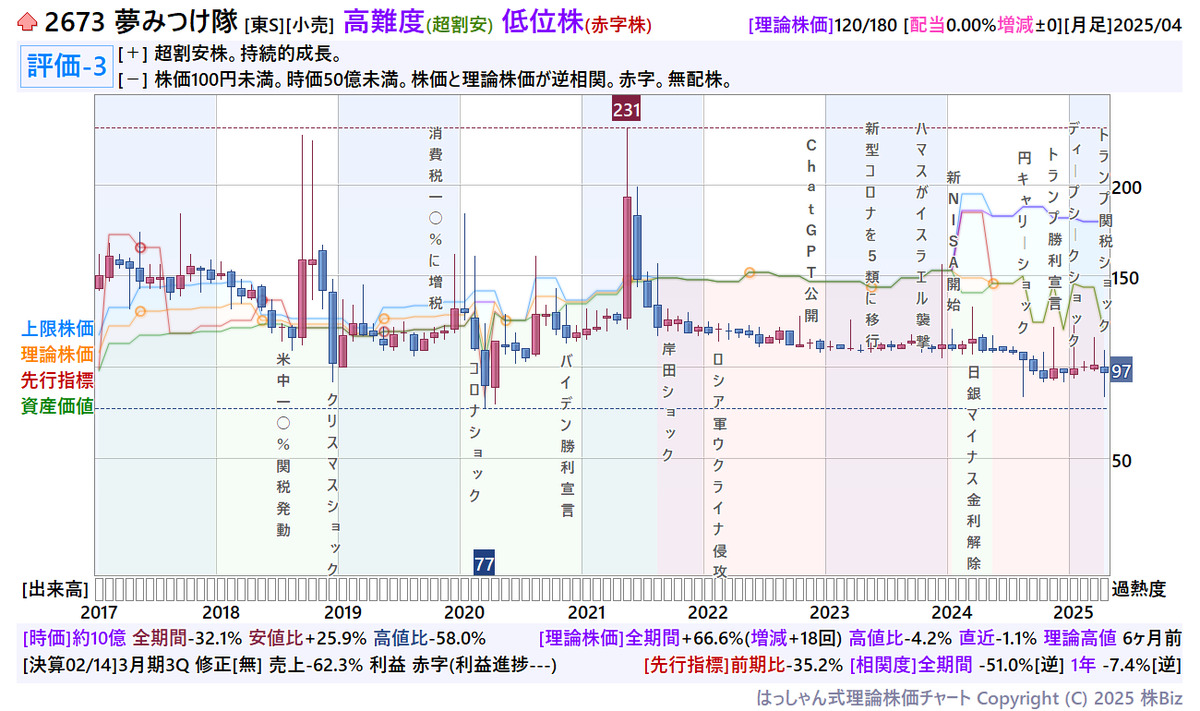Click the コロナショック event annotation

click(x=476, y=432)
